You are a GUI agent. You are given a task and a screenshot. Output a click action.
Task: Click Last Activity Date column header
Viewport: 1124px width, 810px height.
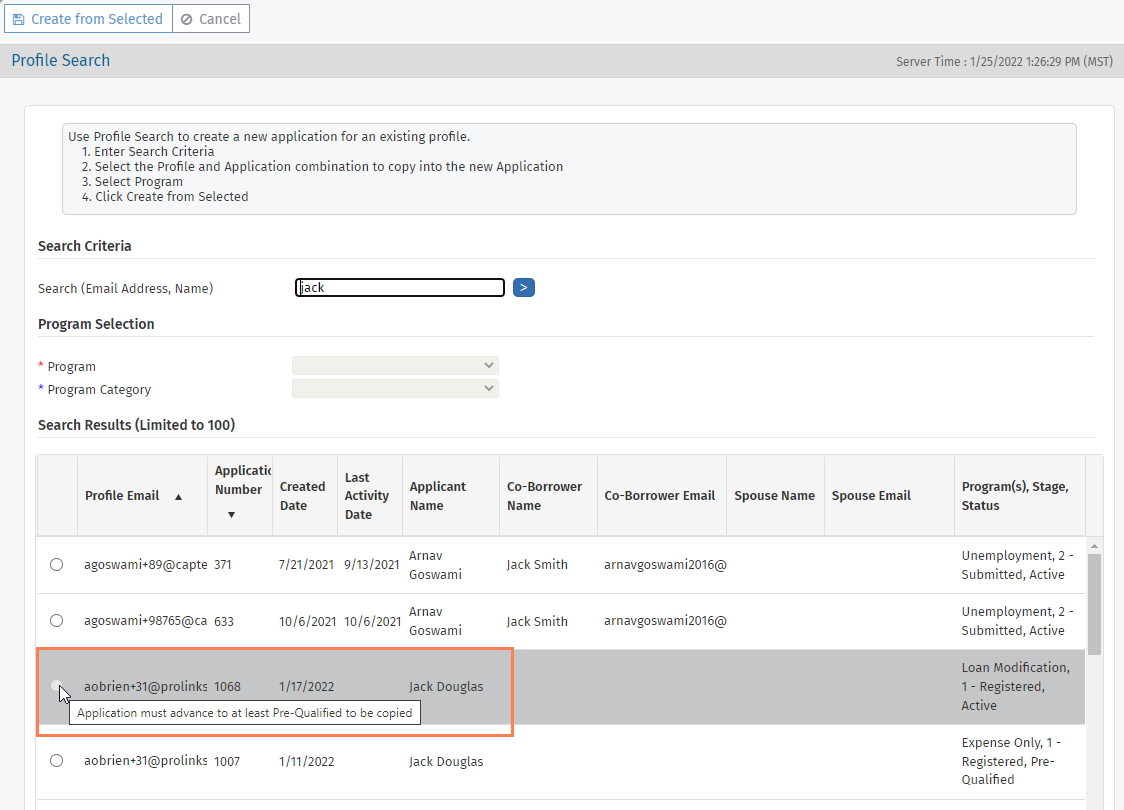tap(366, 496)
